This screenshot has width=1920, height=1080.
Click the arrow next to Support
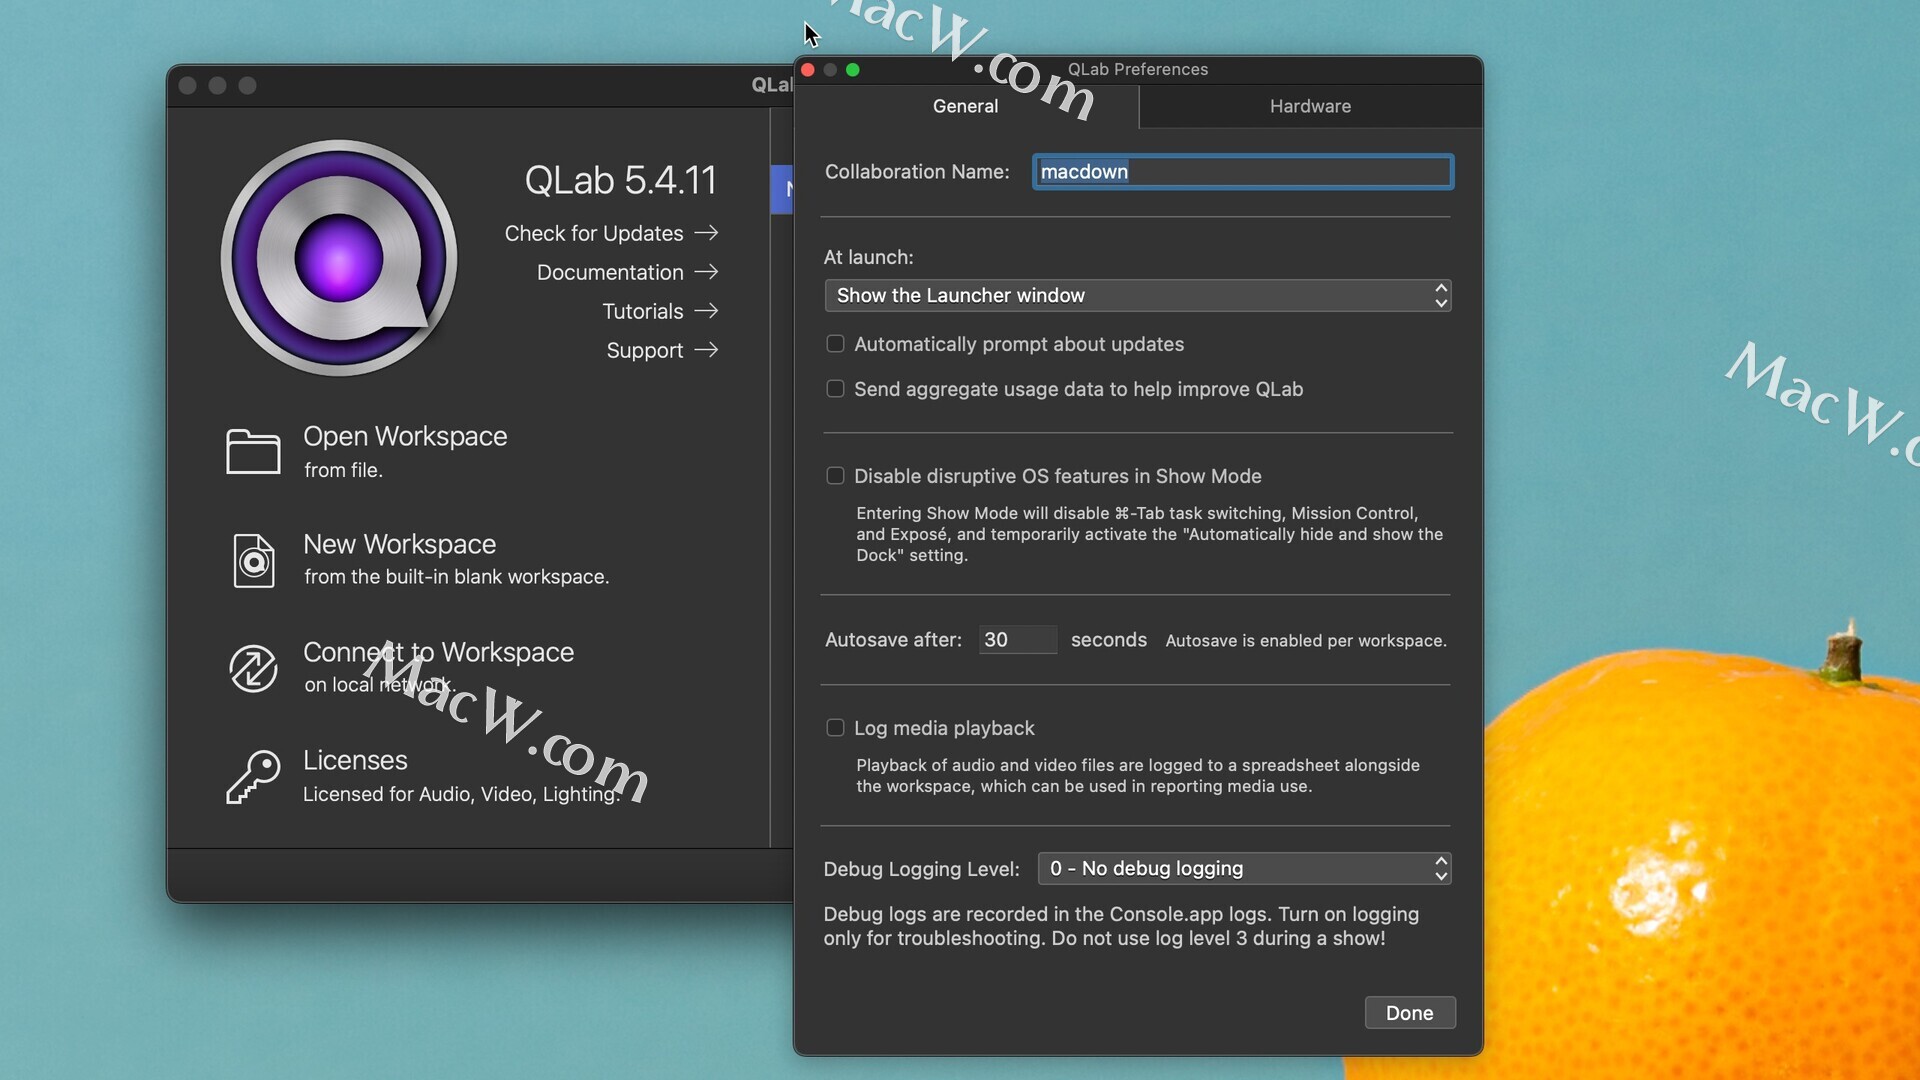(x=707, y=350)
